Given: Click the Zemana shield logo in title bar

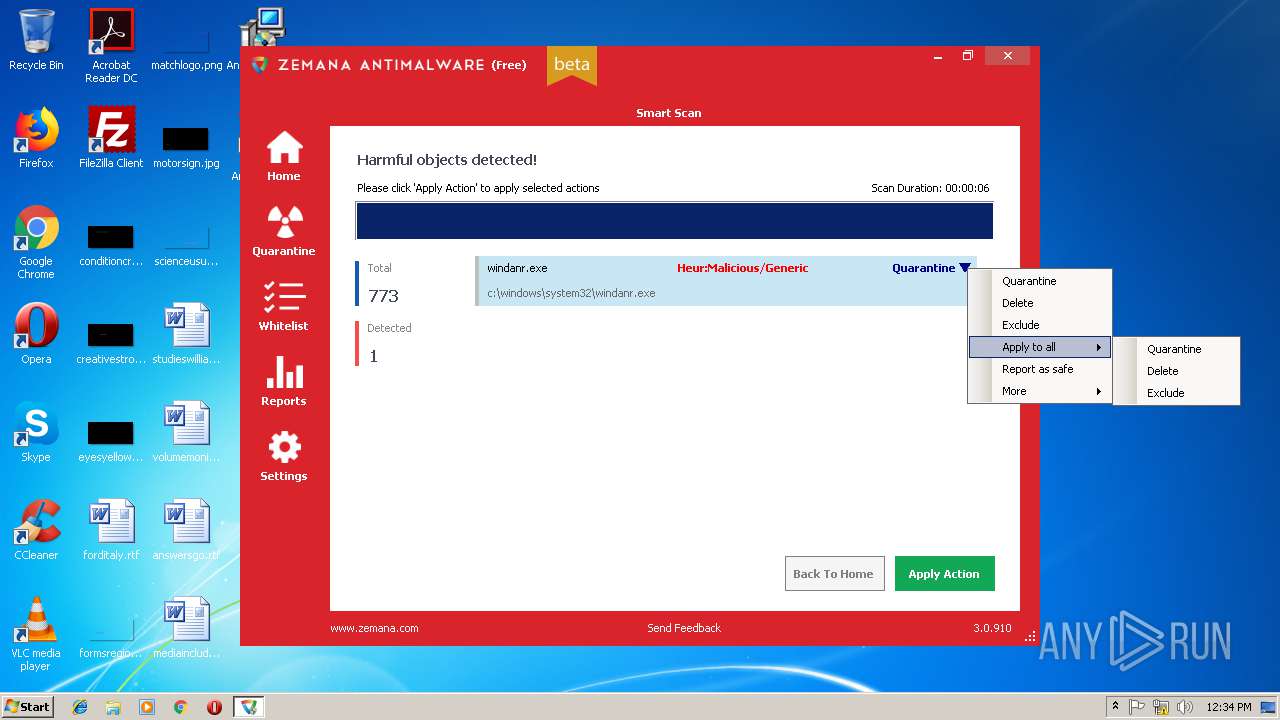Looking at the screenshot, I should click(260, 65).
